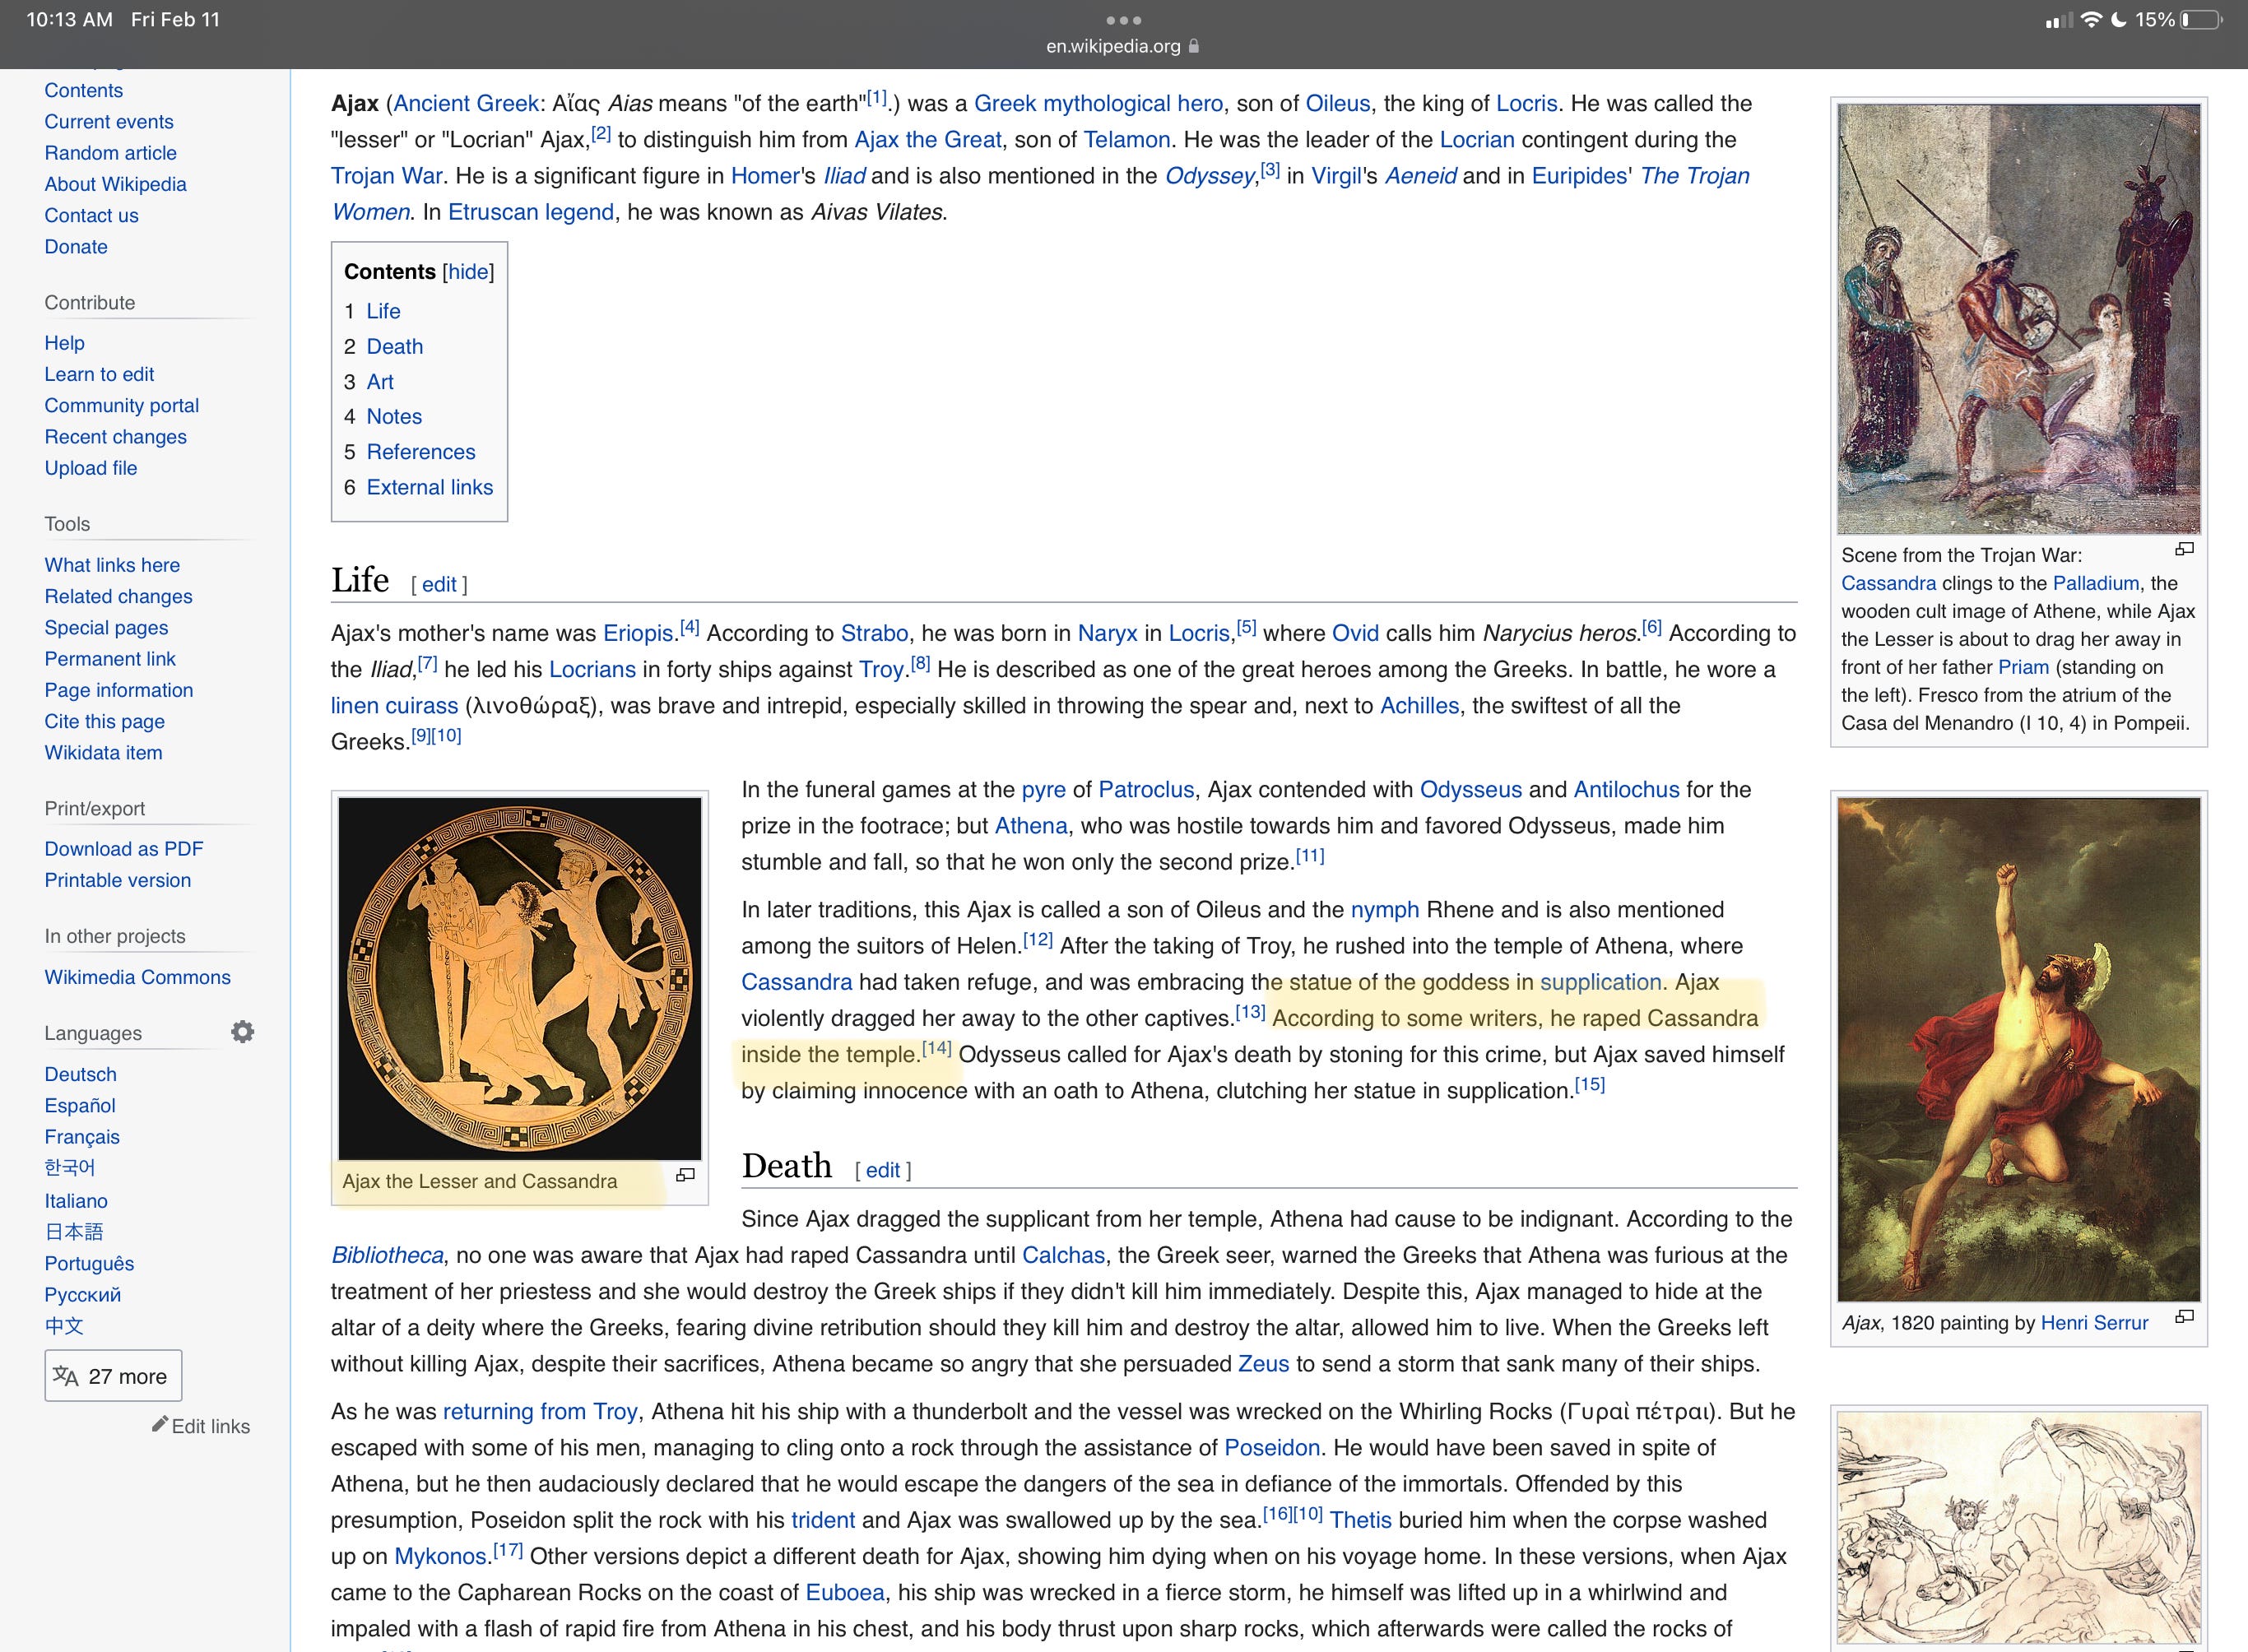Viewport: 2248px width, 1652px height.
Task: Open the Languages settings gear icon
Action: 242,1031
